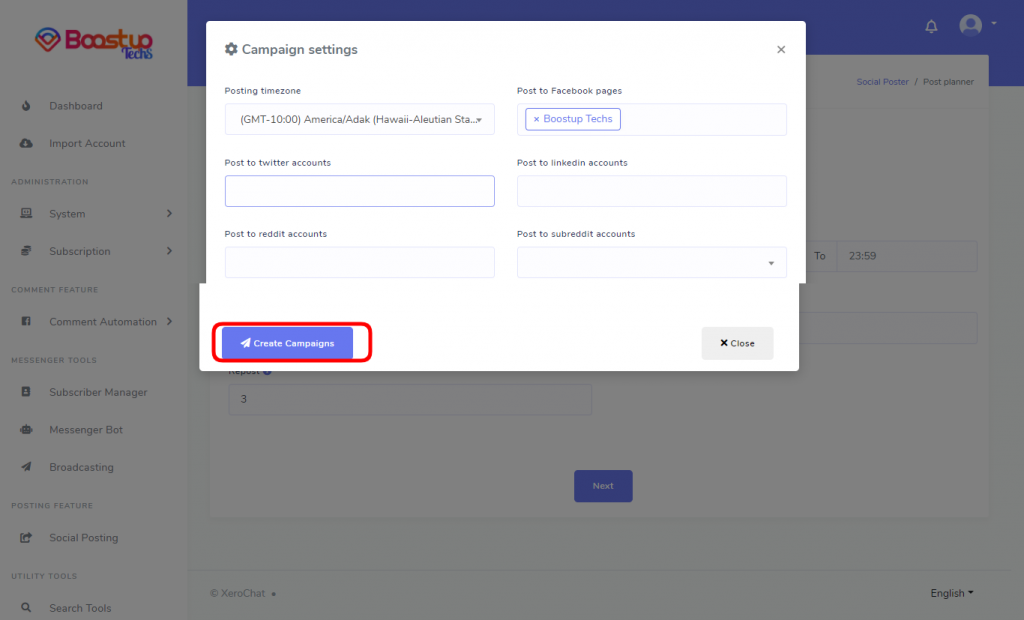Click the Import Account cloud icon

(x=26, y=143)
